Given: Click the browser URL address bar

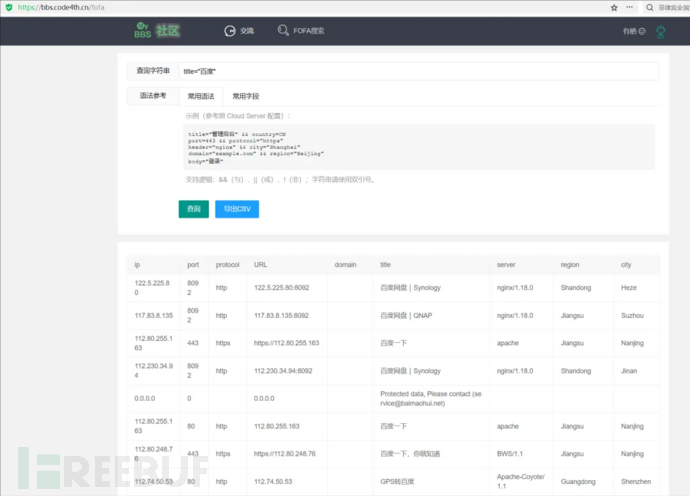Looking at the screenshot, I should [x=300, y=6].
